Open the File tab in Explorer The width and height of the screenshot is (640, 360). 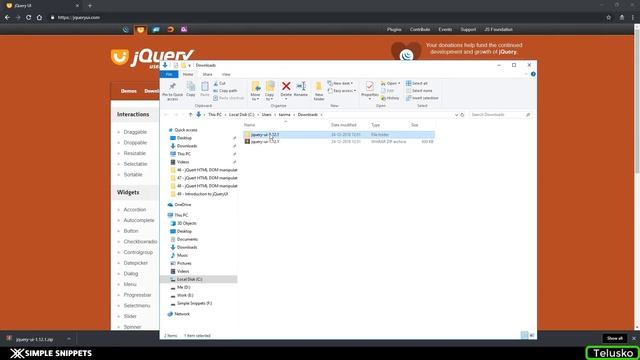tap(169, 74)
